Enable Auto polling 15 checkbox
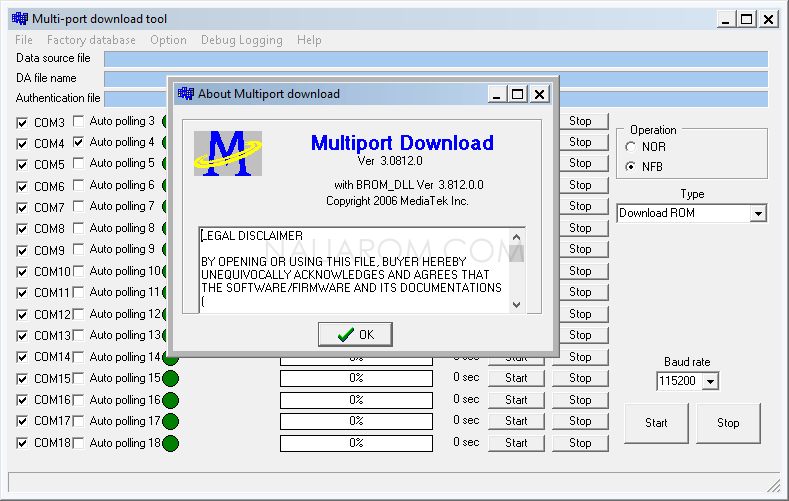Screen dimensions: 789x501 [78, 378]
